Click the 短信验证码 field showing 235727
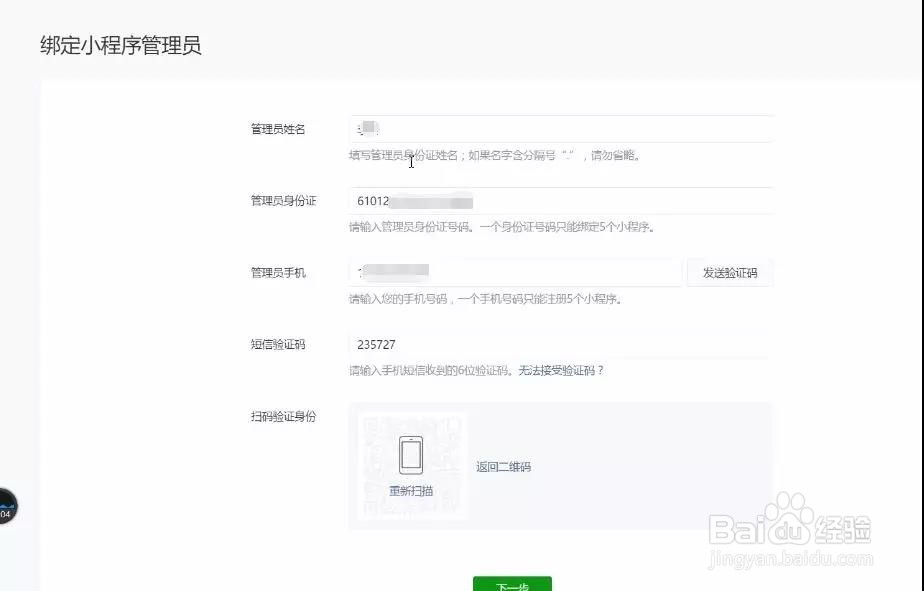This screenshot has width=924, height=591. [560, 344]
